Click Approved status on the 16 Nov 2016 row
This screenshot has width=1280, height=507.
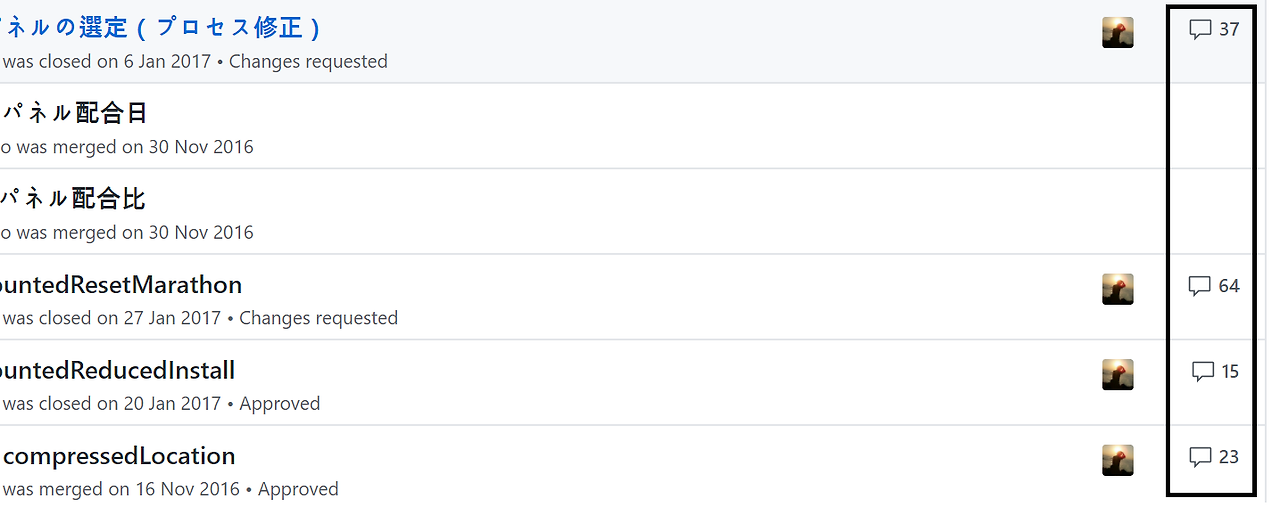tap(298, 489)
